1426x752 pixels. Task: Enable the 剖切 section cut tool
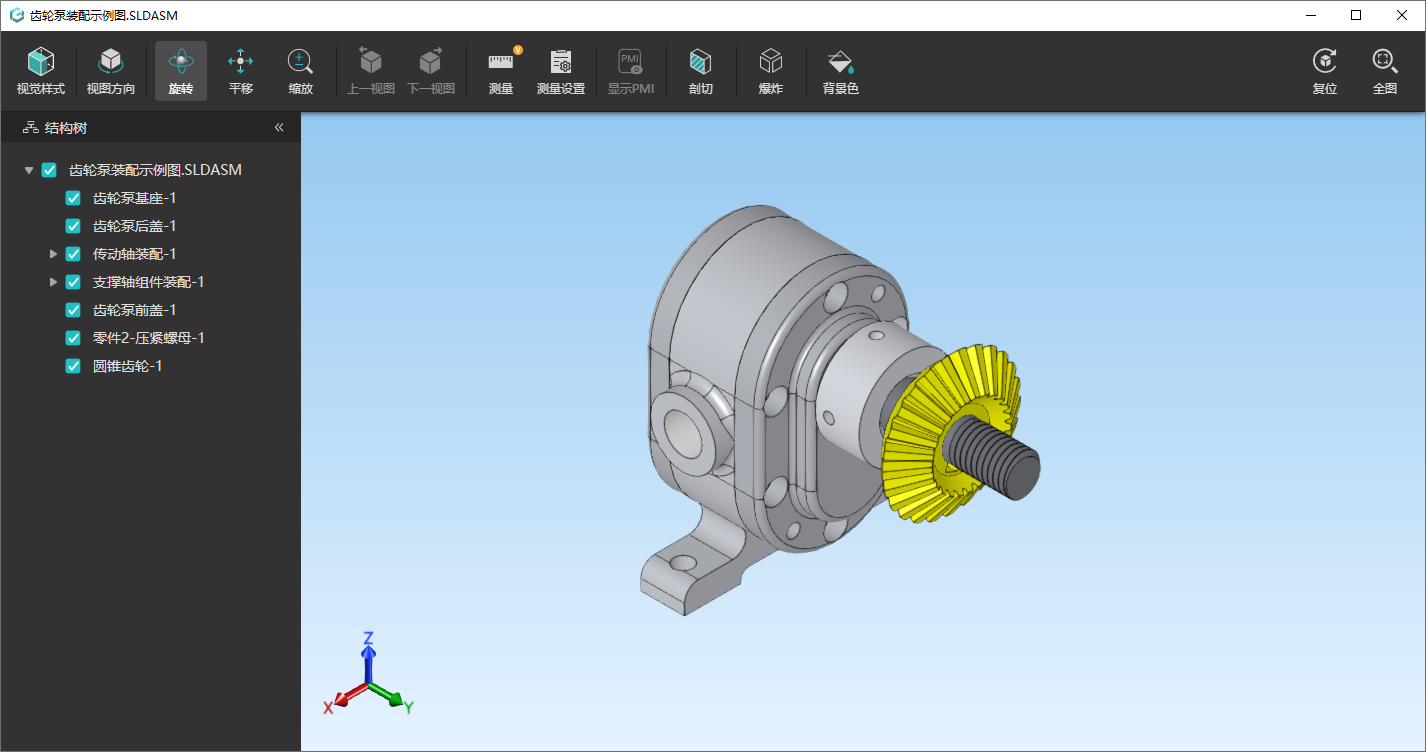(700, 71)
